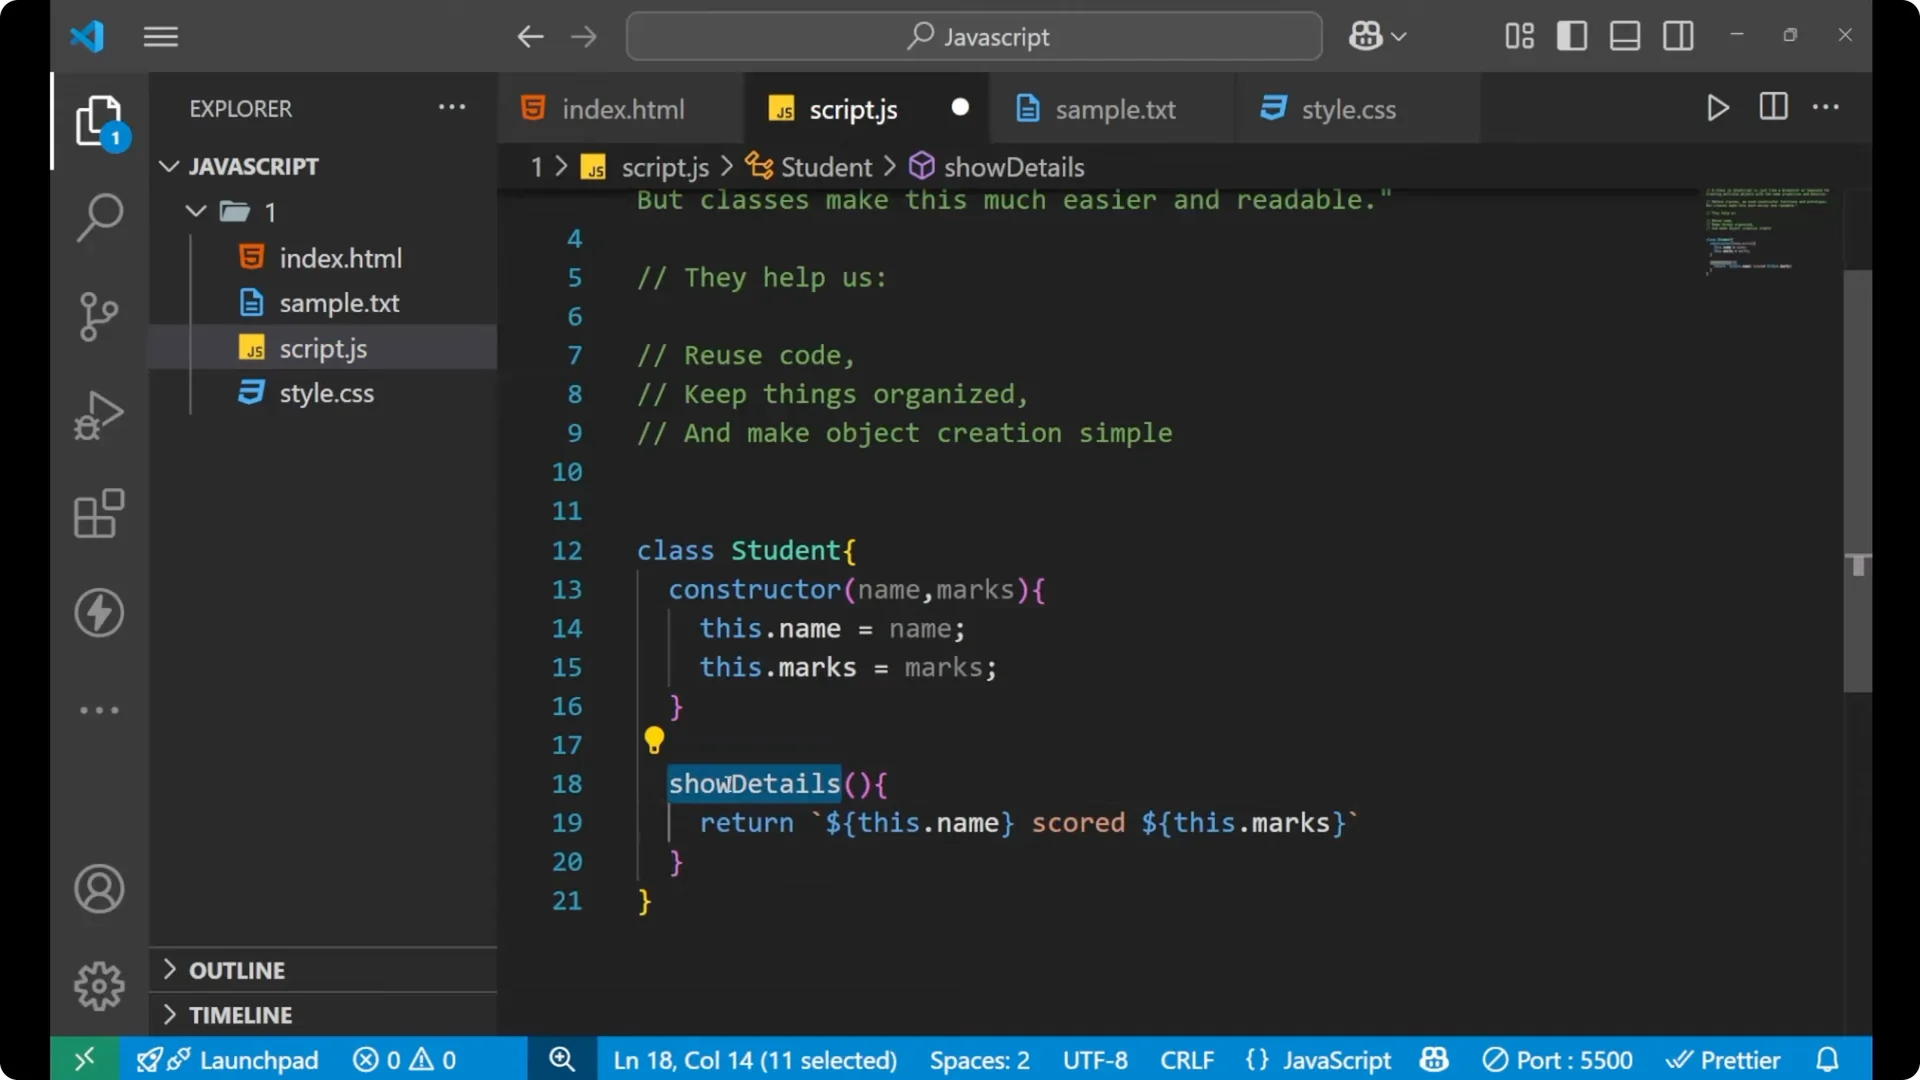The image size is (1920, 1080).
Task: Toggle the Secondary Side Bar
Action: (x=1678, y=35)
